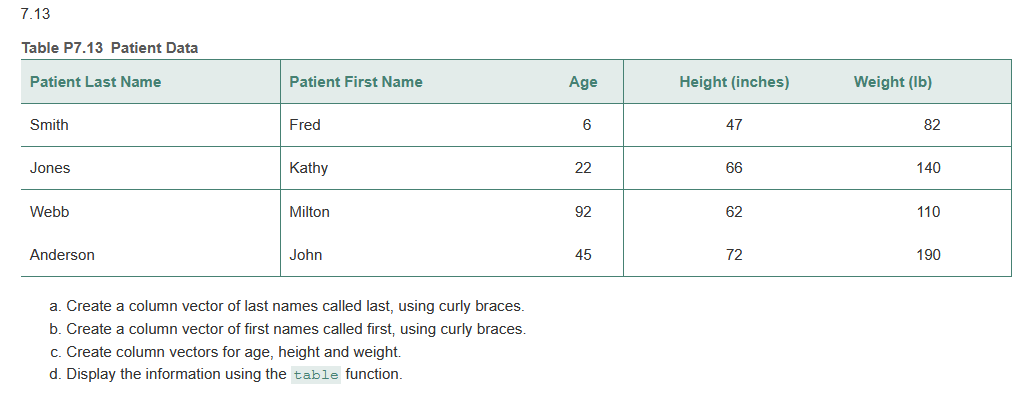Click the 'Patient Last Name' column header

pyautogui.click(x=96, y=82)
